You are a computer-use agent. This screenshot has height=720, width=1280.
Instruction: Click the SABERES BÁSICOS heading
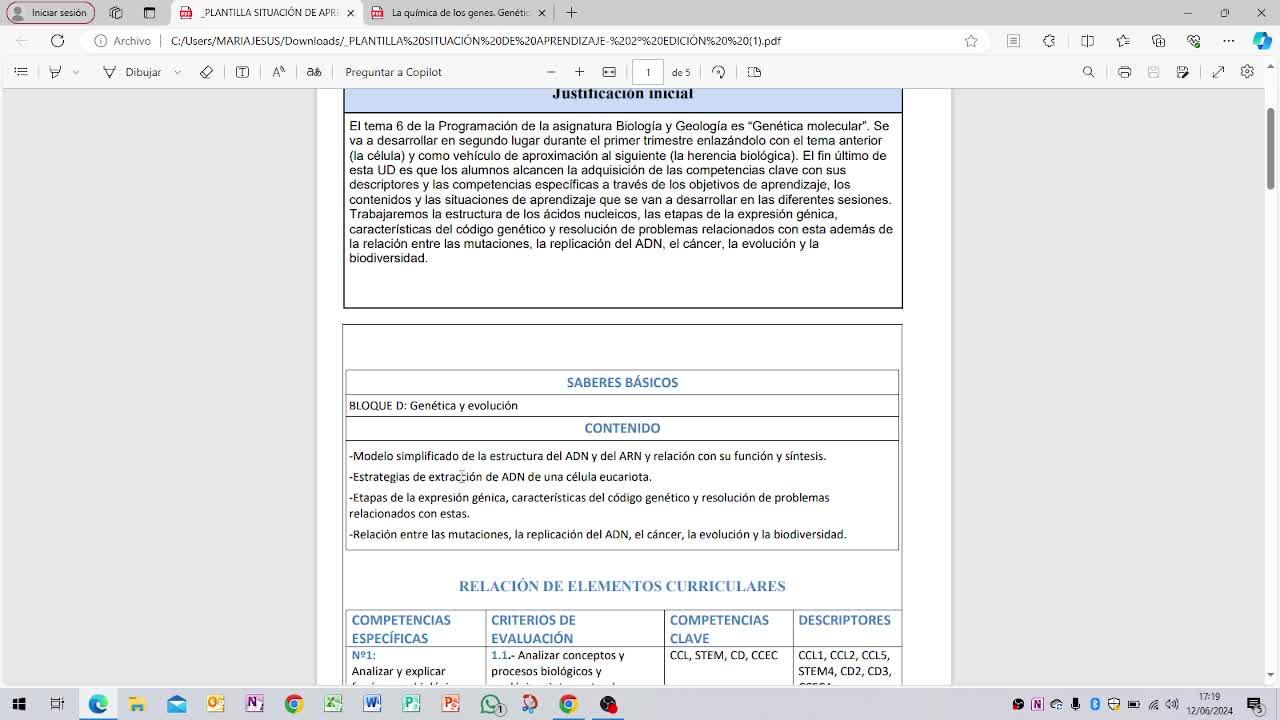point(622,382)
